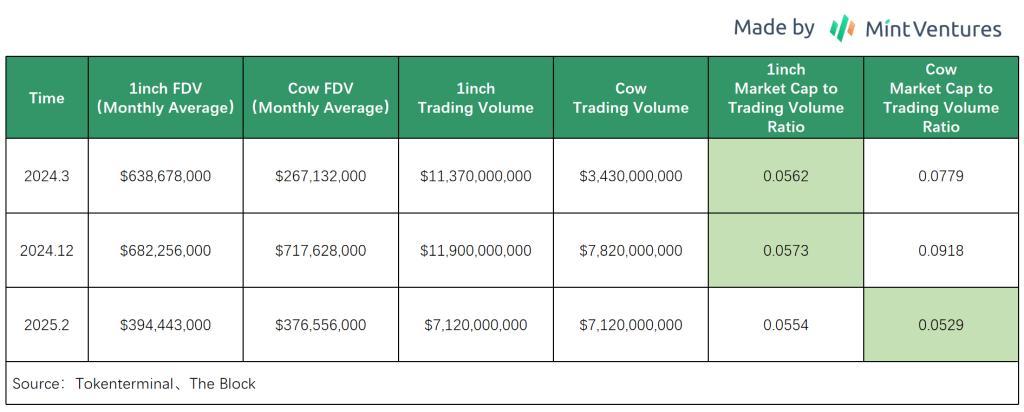
Task: Select the 2025.2 row label
Action: pos(47,325)
